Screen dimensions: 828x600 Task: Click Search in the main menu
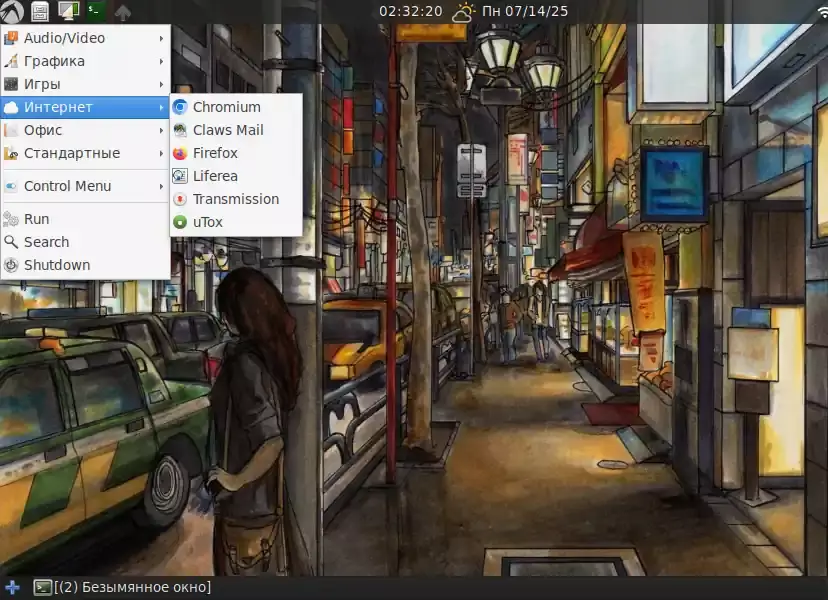(85, 242)
